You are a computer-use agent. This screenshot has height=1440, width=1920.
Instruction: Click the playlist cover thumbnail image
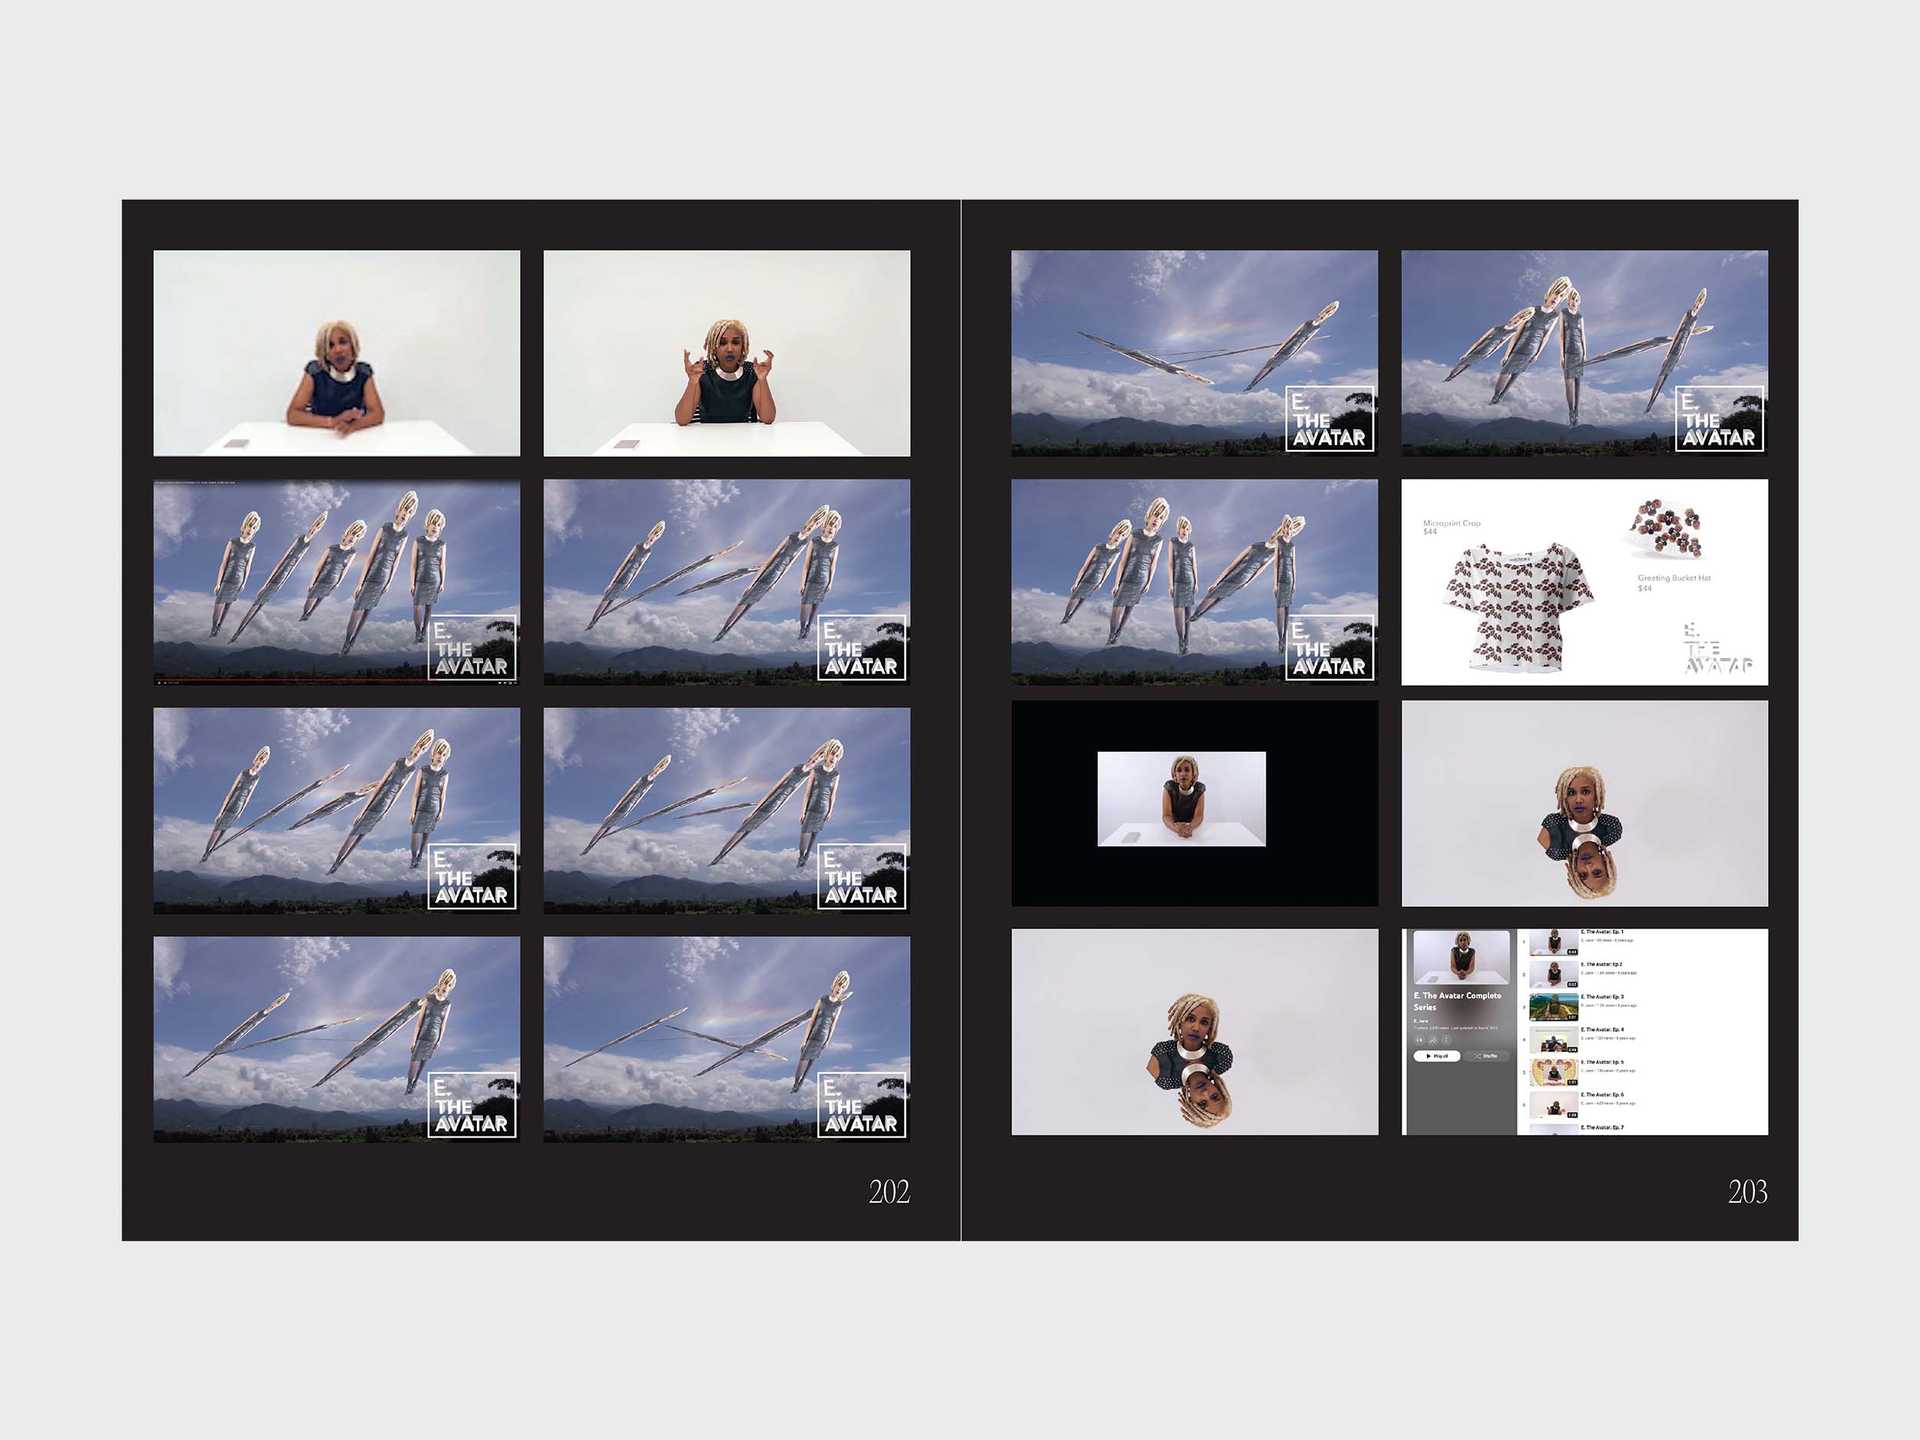click(1461, 957)
